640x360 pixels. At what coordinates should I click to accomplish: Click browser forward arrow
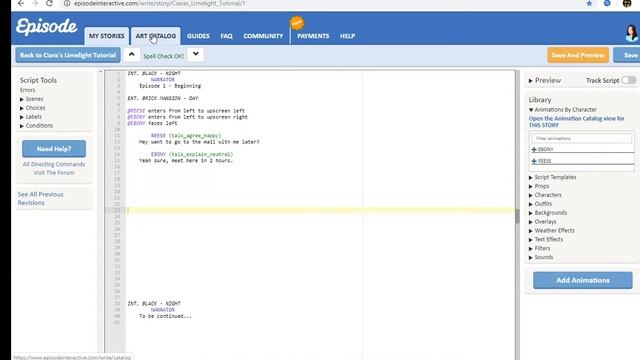point(35,3)
